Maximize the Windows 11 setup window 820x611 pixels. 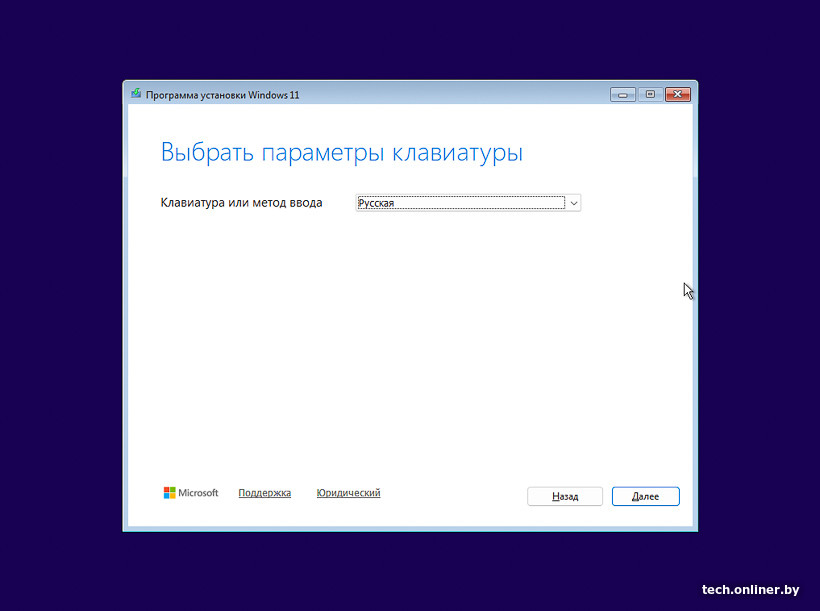coord(650,94)
